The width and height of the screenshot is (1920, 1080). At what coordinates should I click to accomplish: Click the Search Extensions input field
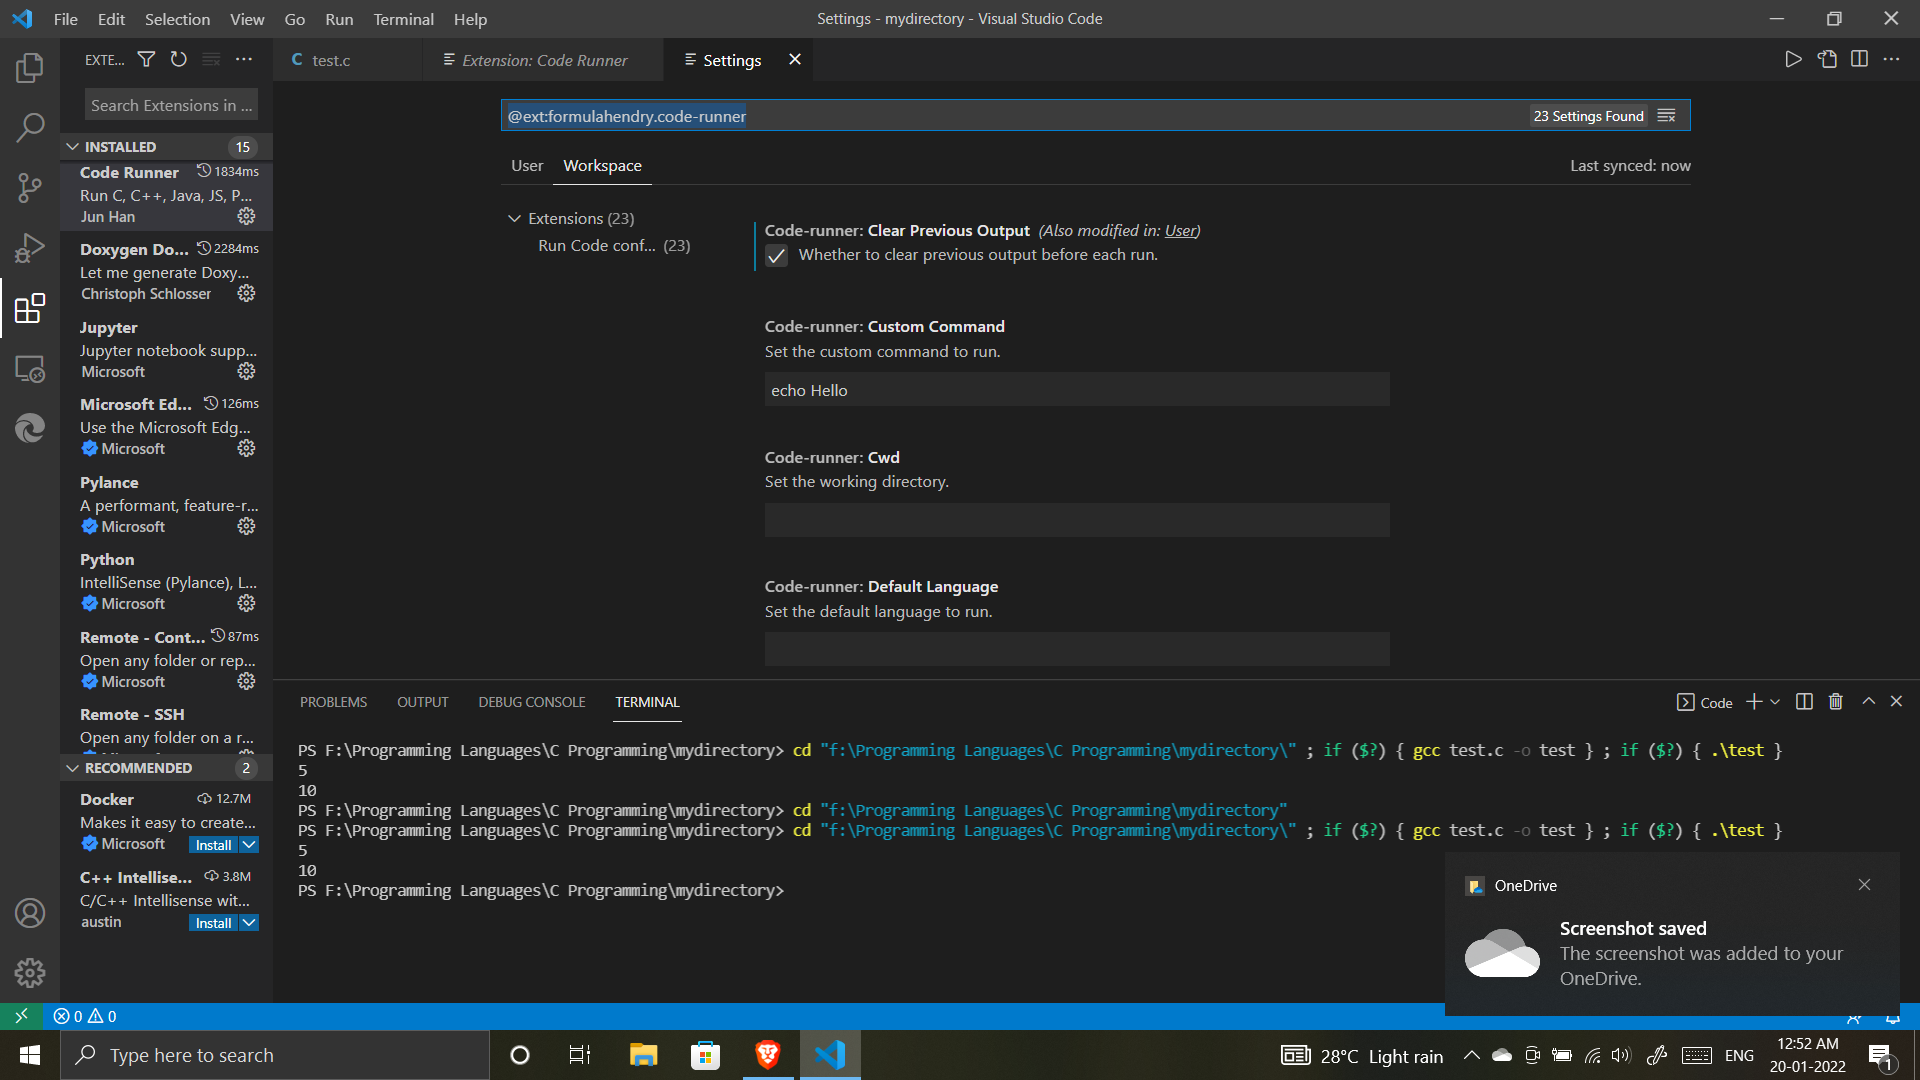(x=171, y=105)
